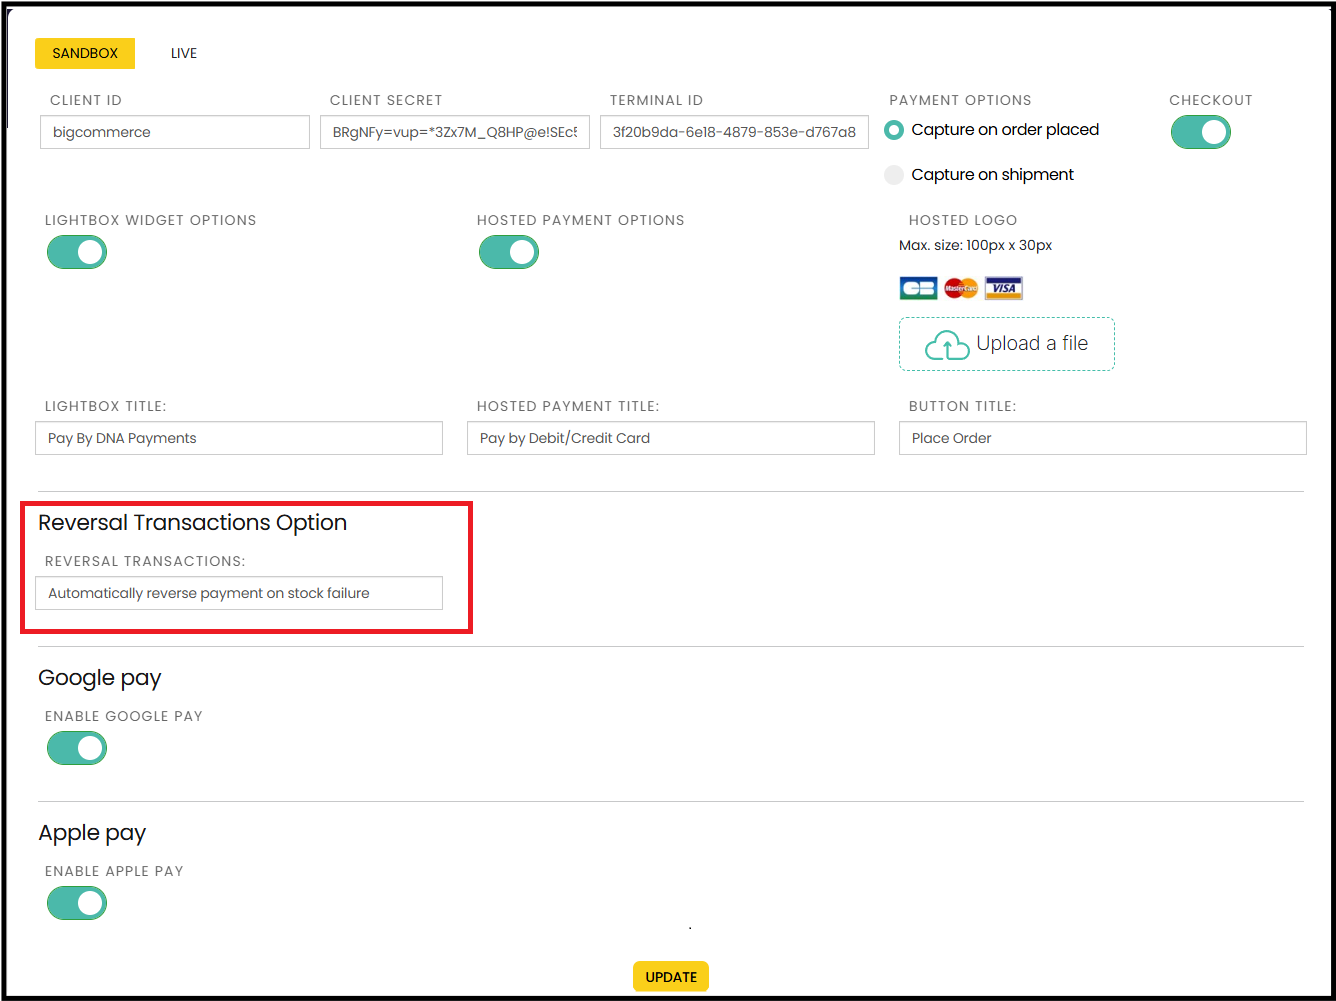Image resolution: width=1336 pixels, height=1001 pixels.
Task: Click the cloud upload icon
Action: (946, 345)
